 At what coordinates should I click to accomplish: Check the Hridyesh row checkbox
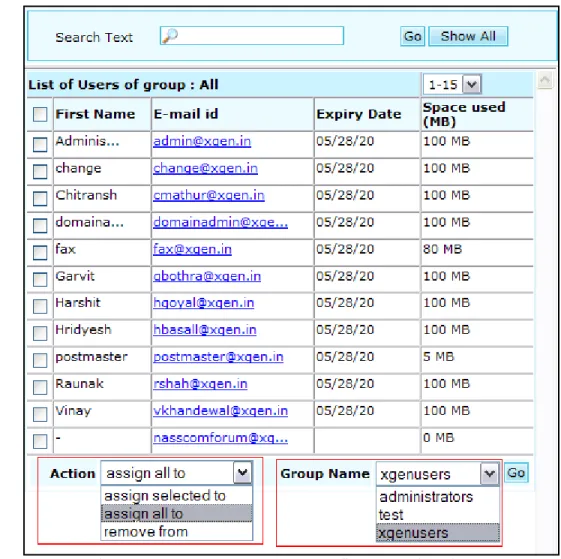(x=40, y=333)
